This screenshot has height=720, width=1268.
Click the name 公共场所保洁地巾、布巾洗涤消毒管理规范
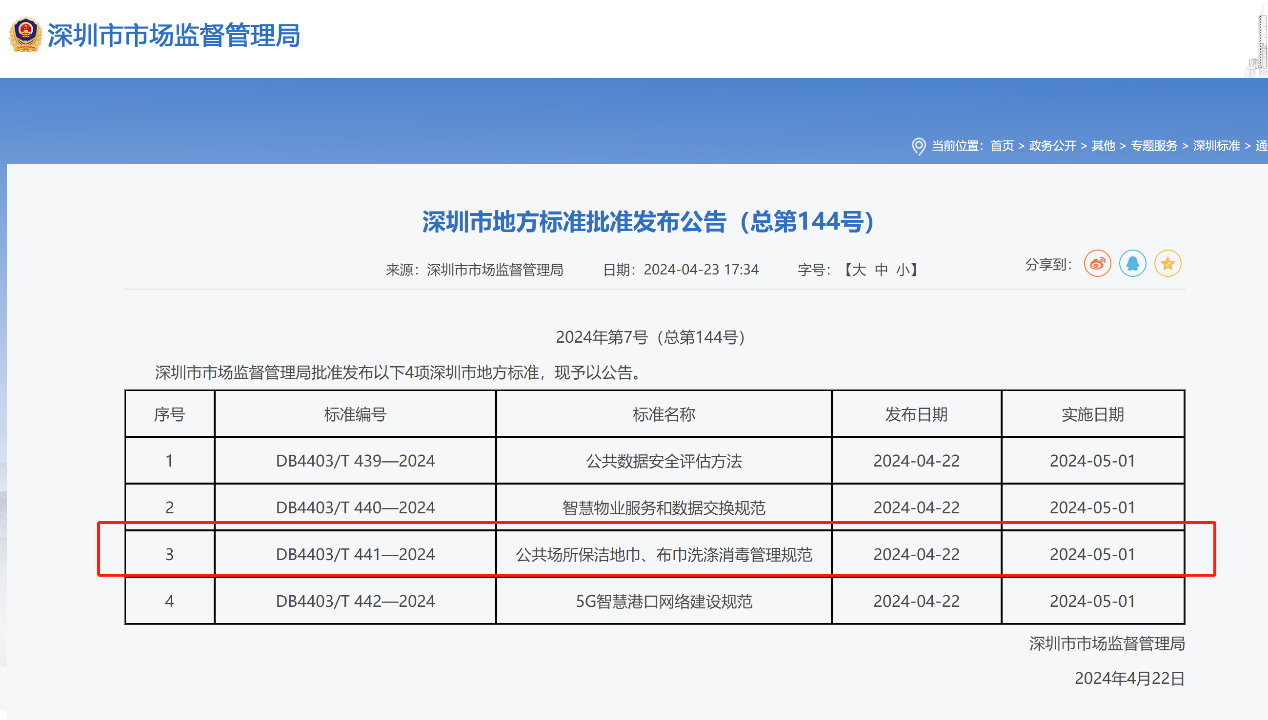pos(664,554)
